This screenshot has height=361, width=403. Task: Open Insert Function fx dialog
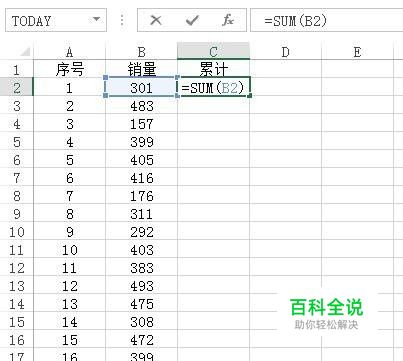coord(228,20)
